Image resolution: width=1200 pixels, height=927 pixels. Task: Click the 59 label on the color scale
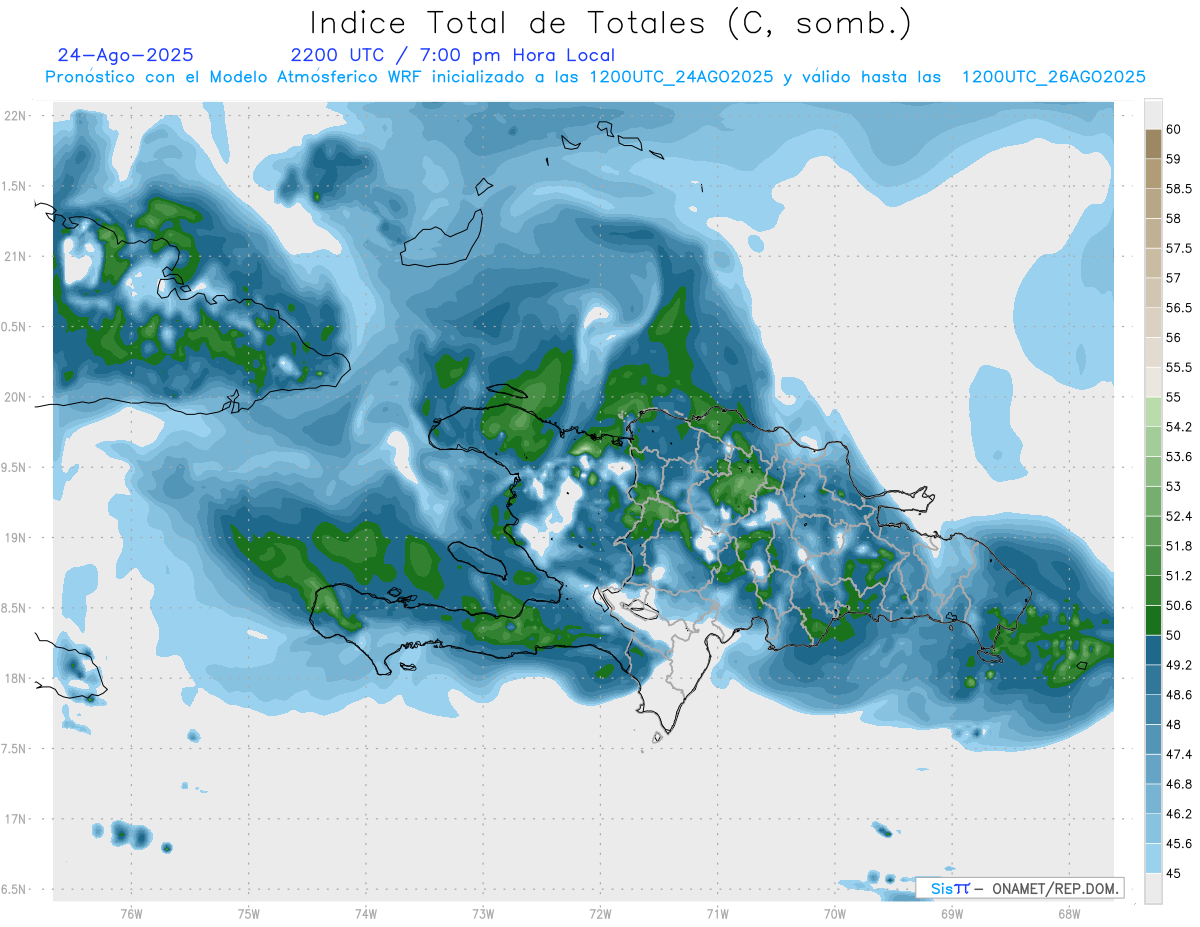[1173, 159]
